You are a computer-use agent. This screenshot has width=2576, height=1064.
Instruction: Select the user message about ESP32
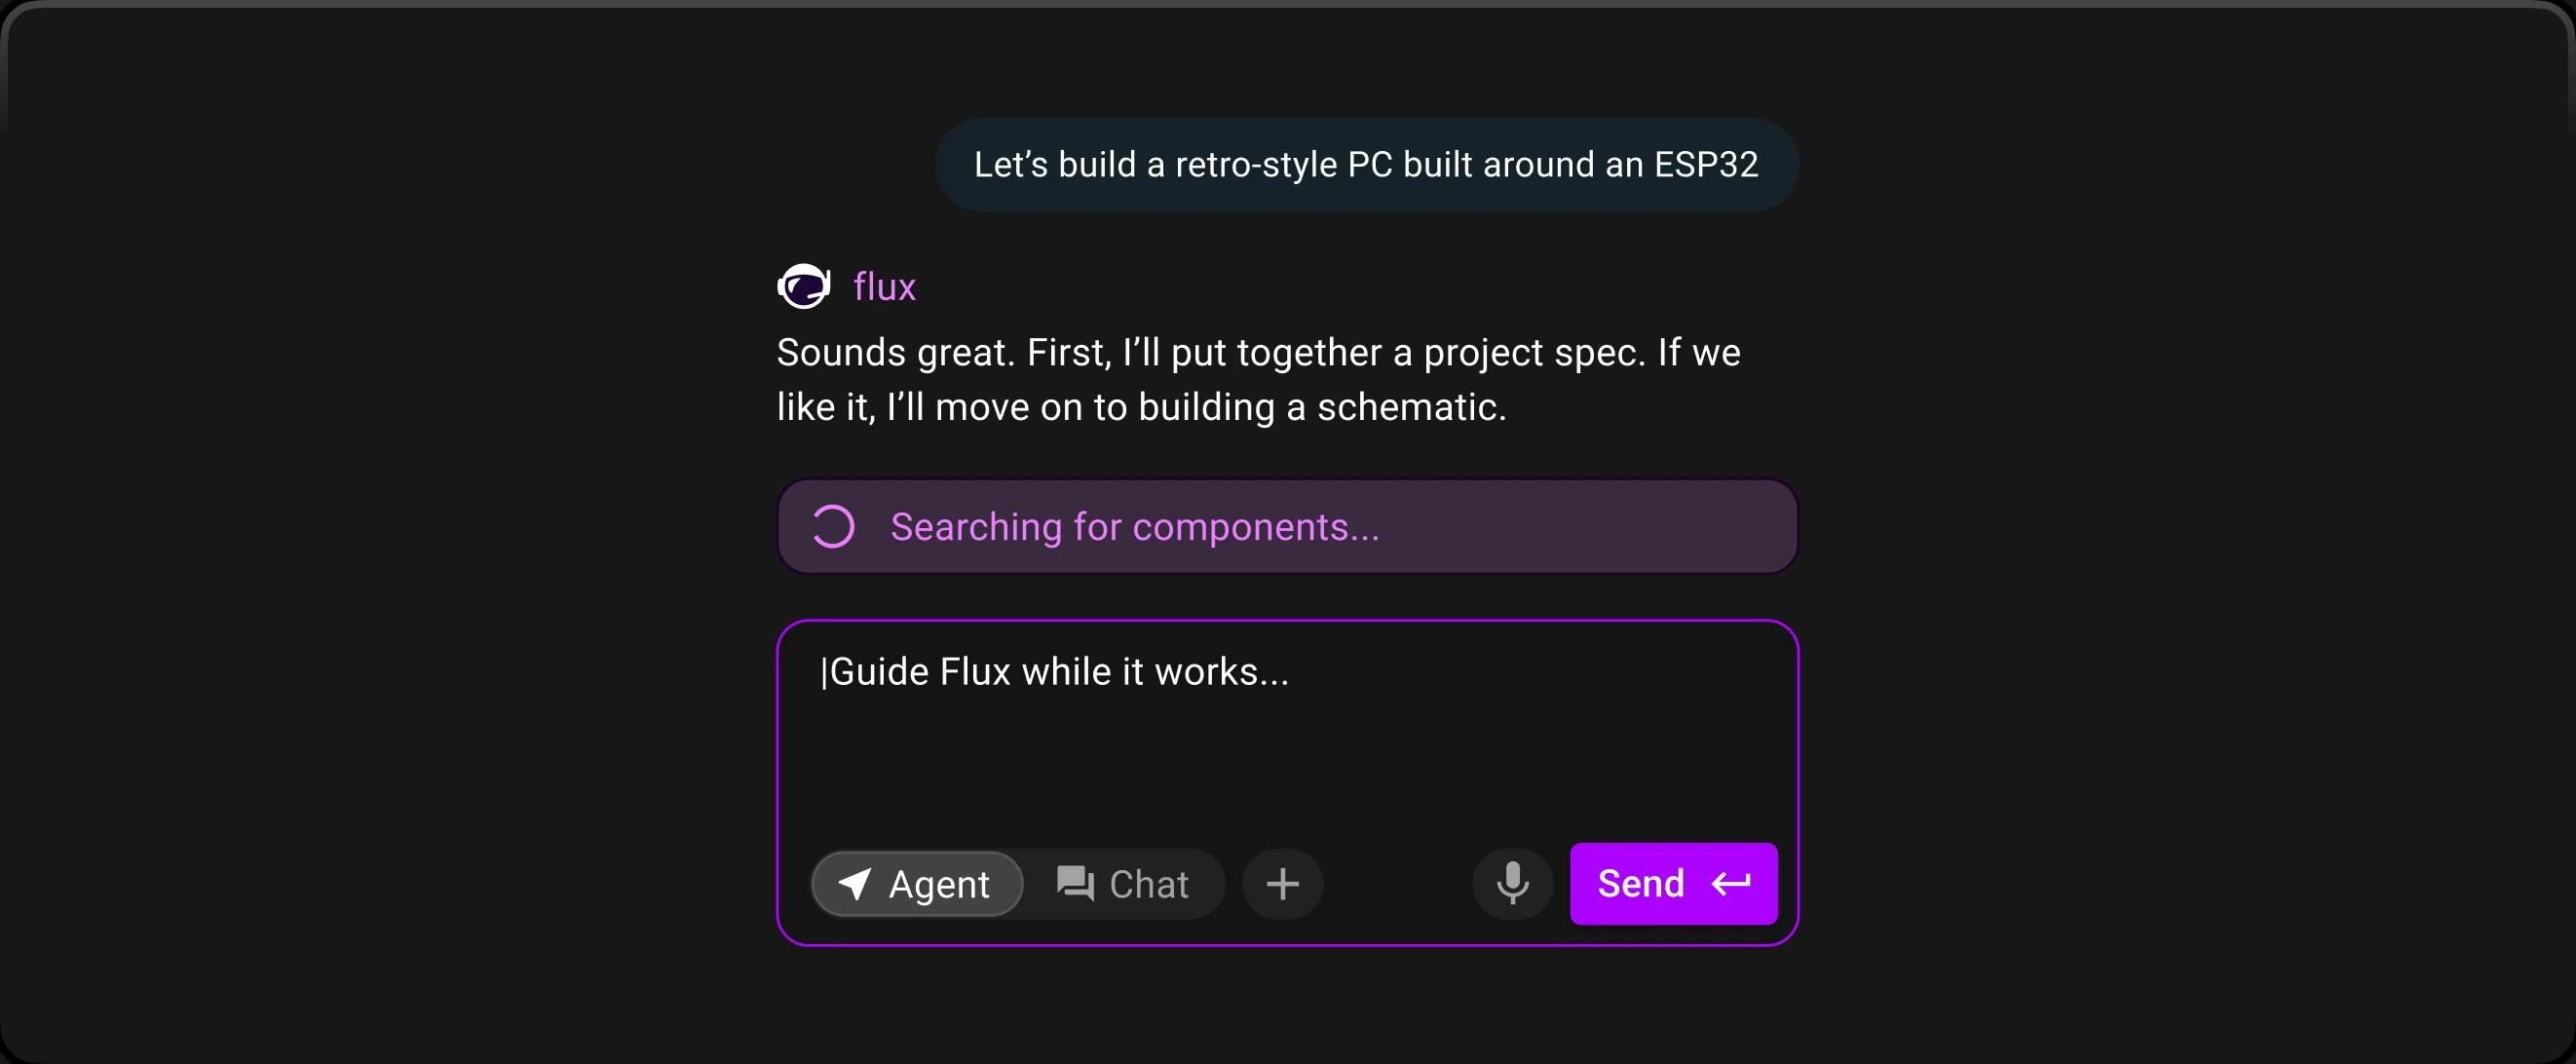click(1366, 165)
